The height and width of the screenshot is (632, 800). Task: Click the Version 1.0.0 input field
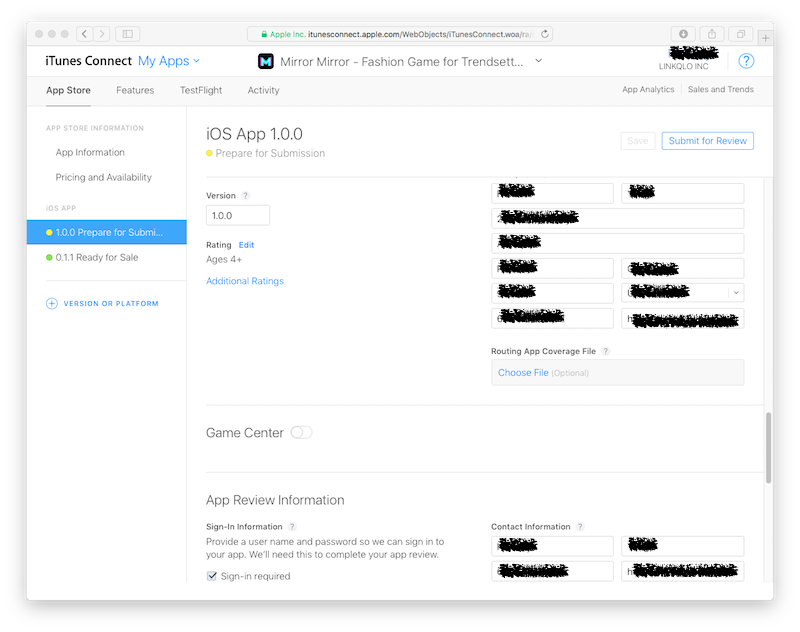pyautogui.click(x=238, y=215)
